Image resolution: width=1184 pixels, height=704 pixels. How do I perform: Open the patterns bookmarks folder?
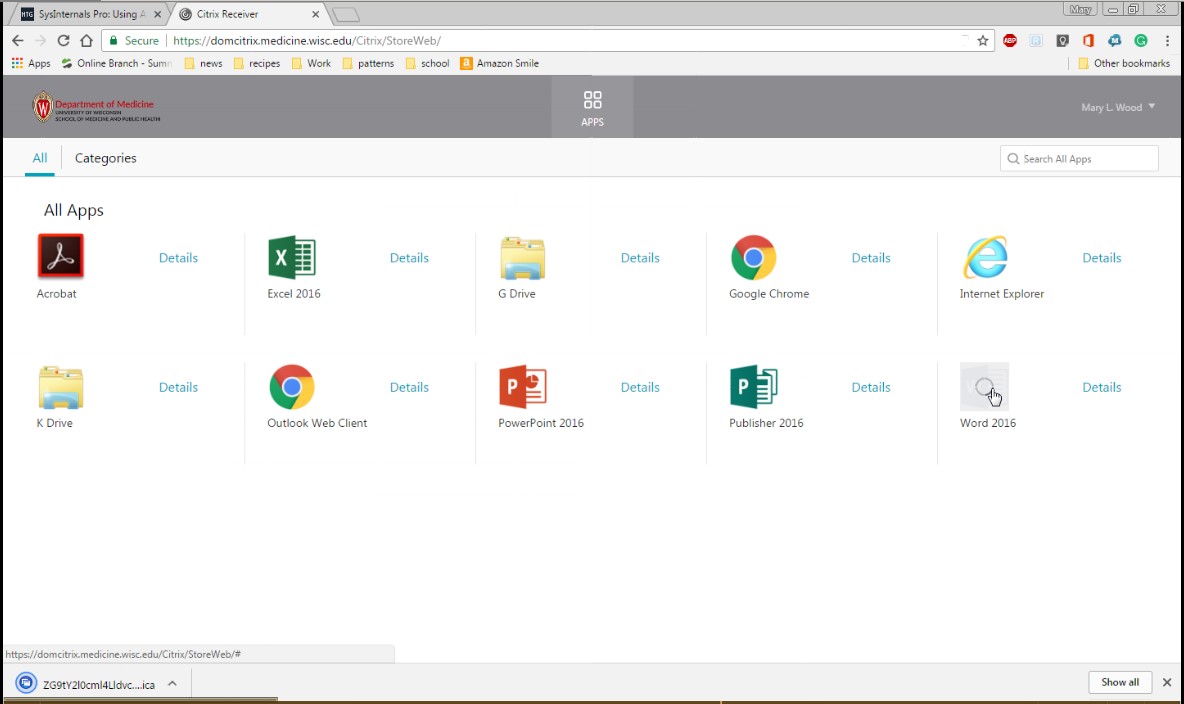pyautogui.click(x=368, y=63)
